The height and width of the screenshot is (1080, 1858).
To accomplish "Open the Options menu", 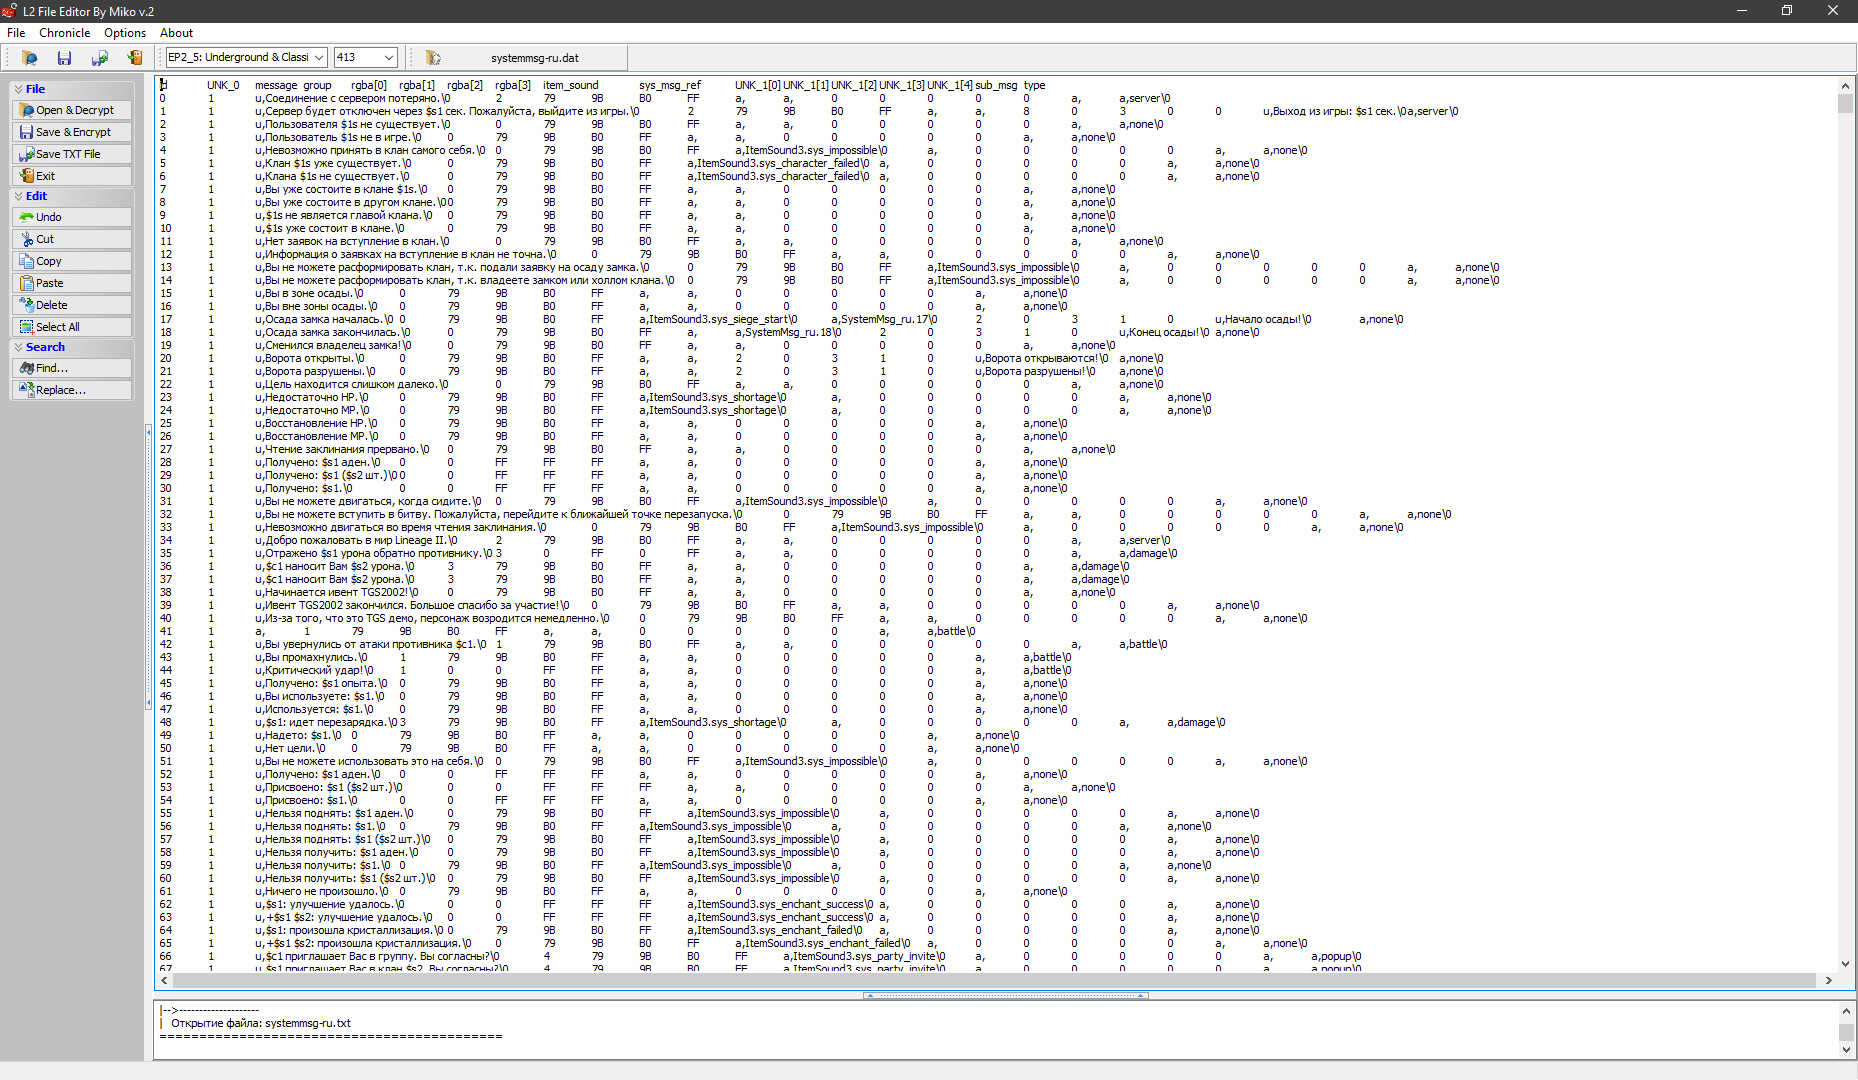I will click(125, 33).
